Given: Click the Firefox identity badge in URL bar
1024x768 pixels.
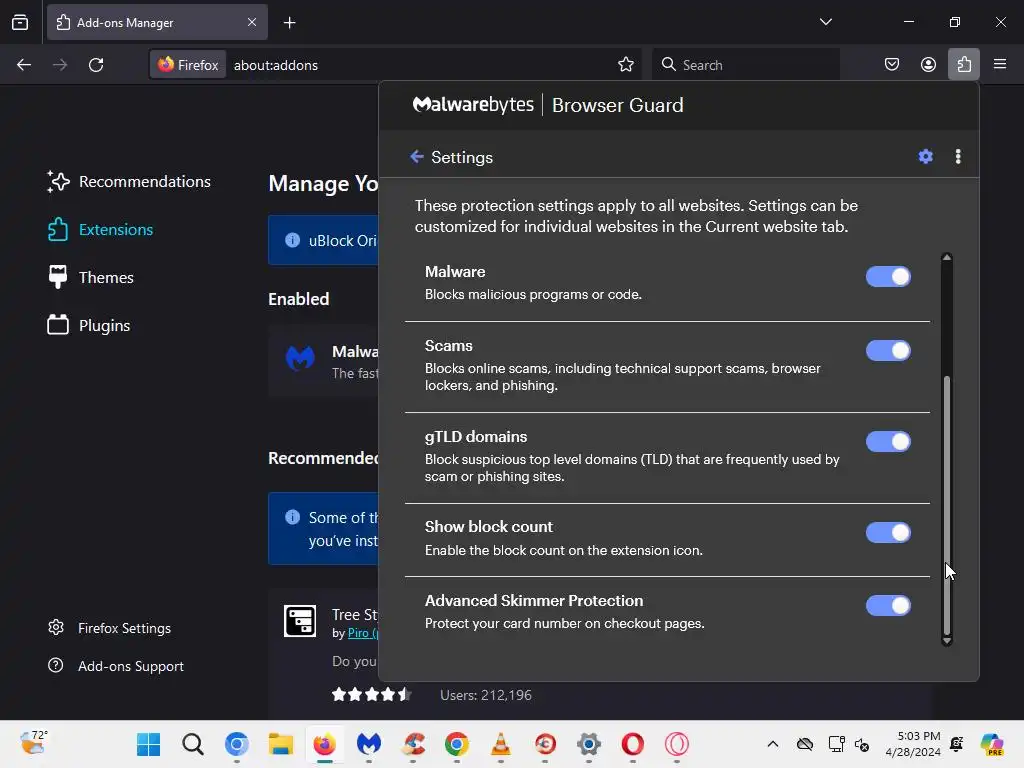Looking at the screenshot, I should (188, 65).
